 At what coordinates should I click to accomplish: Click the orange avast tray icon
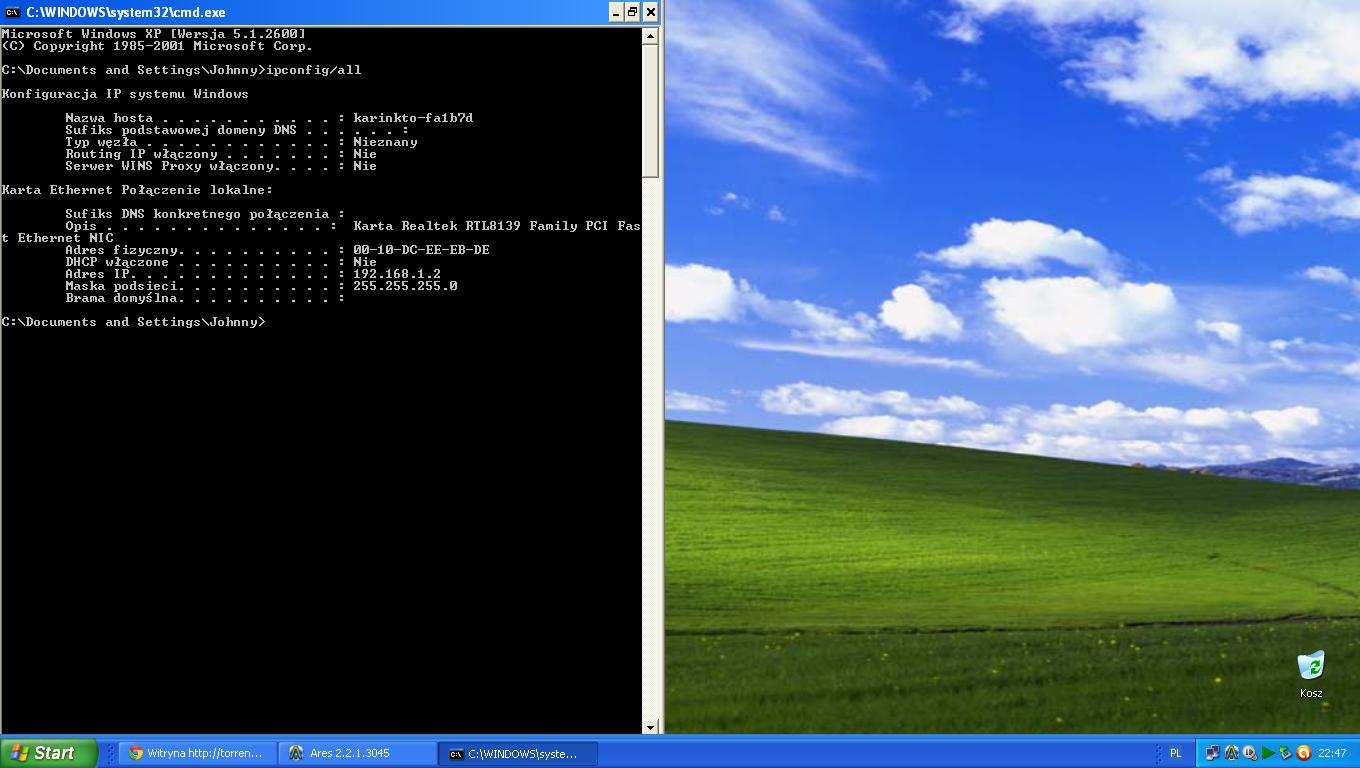tap(1303, 753)
